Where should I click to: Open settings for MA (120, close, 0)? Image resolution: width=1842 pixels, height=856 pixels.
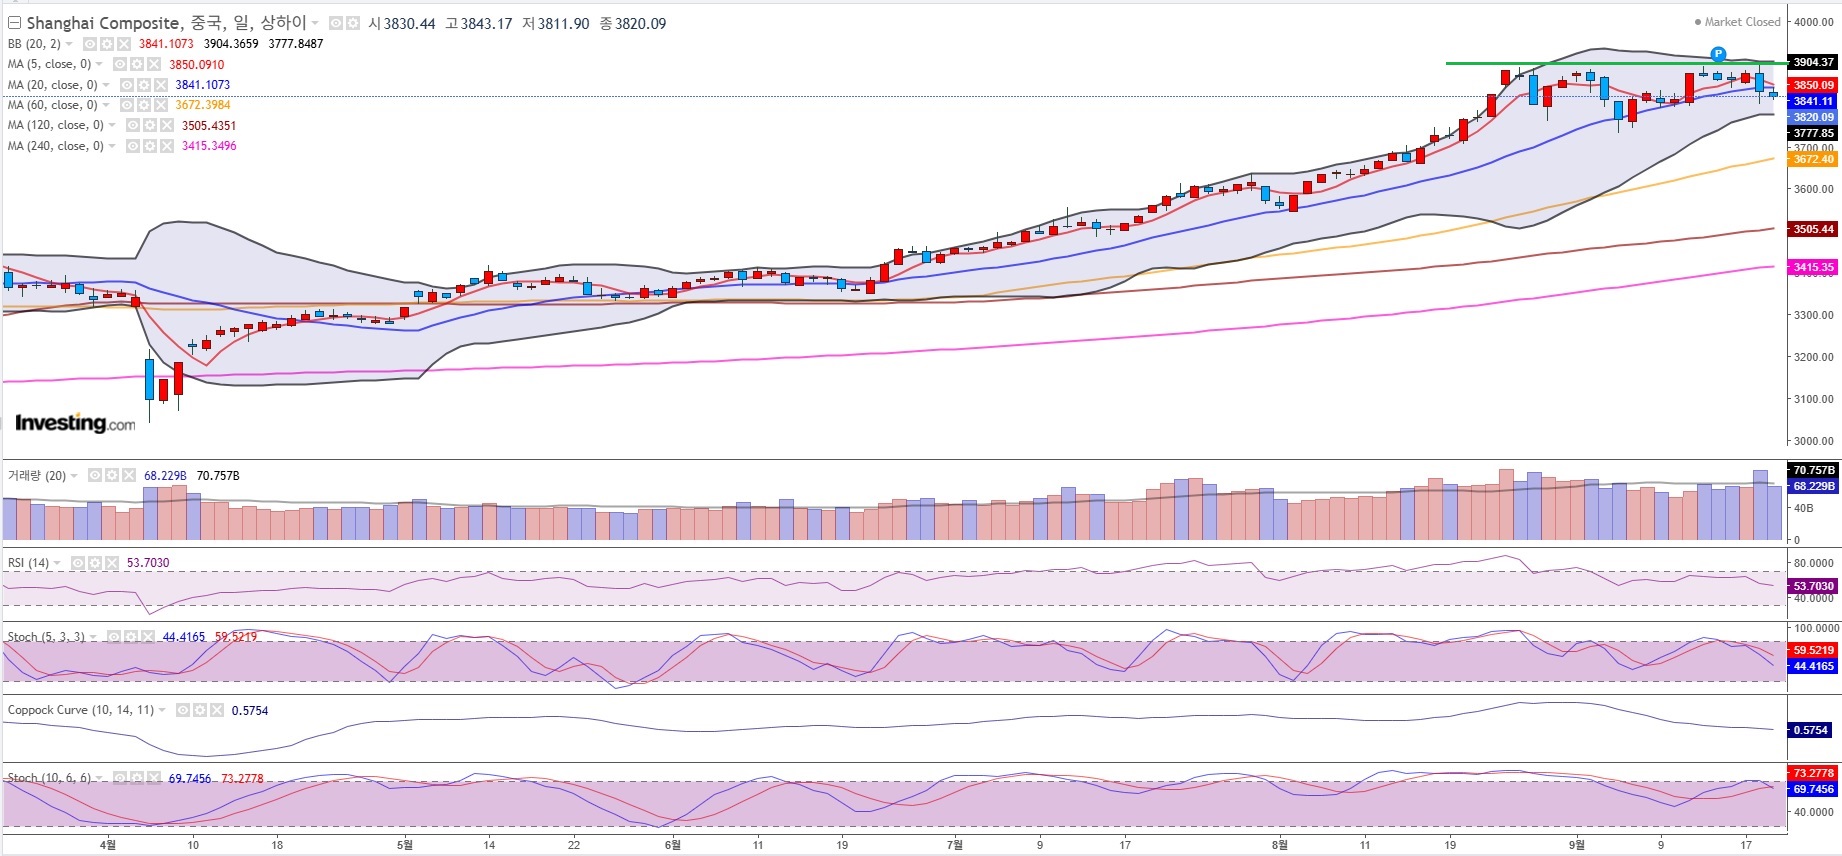point(149,125)
